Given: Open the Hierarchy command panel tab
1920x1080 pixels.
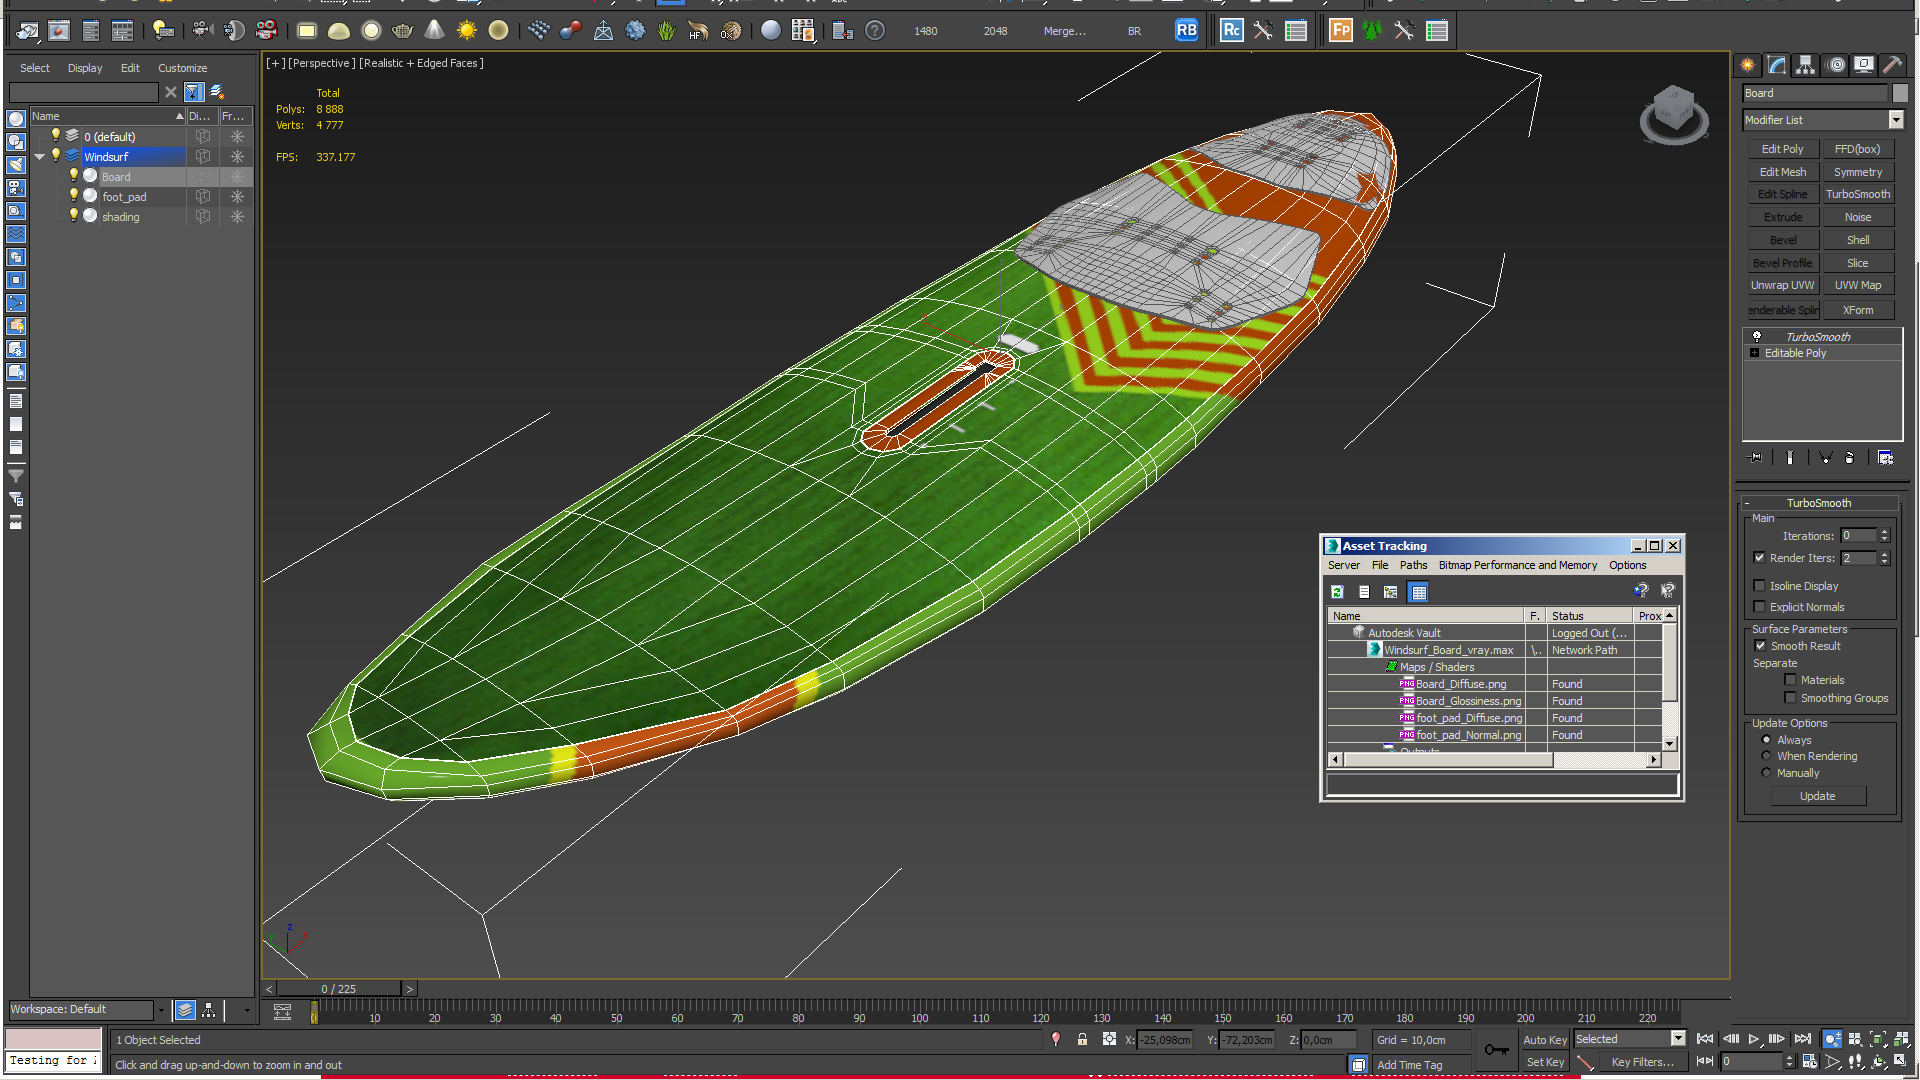Looking at the screenshot, I should (x=1805, y=65).
